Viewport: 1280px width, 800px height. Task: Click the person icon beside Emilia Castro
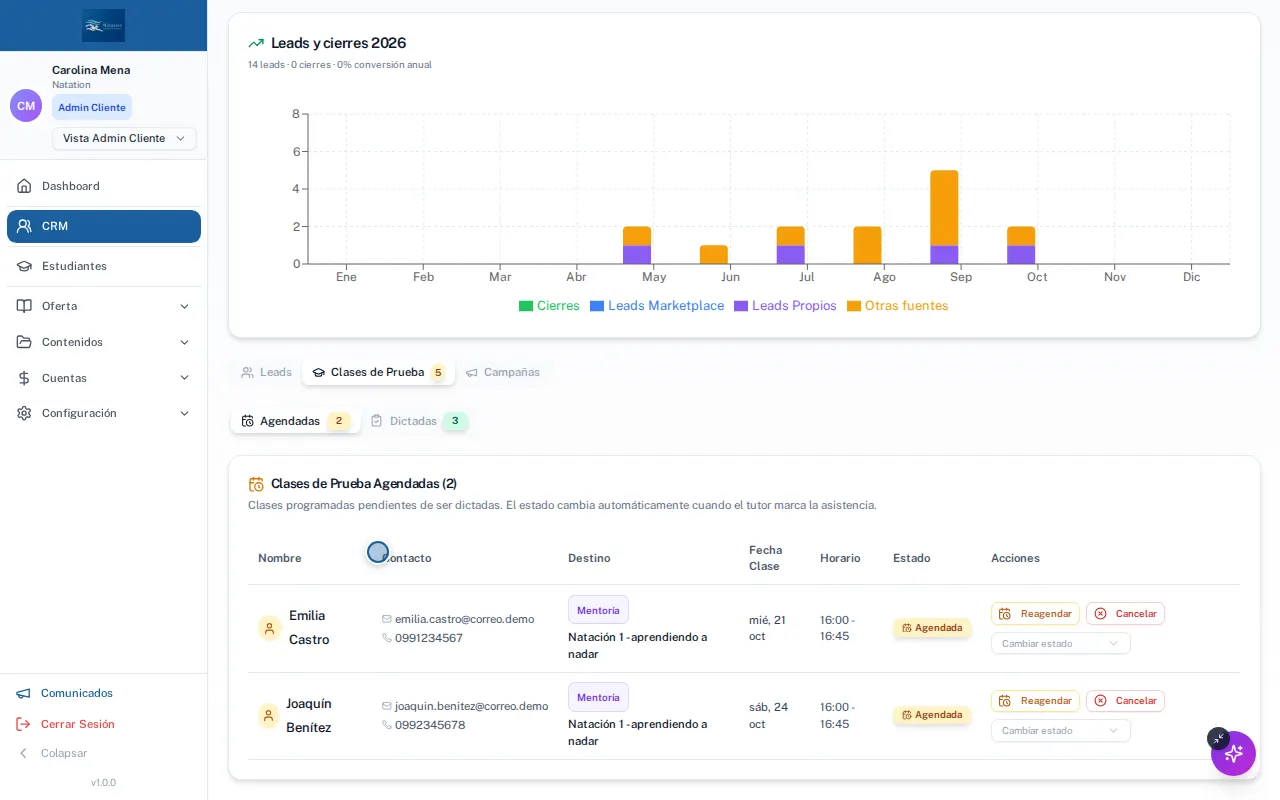pos(269,628)
